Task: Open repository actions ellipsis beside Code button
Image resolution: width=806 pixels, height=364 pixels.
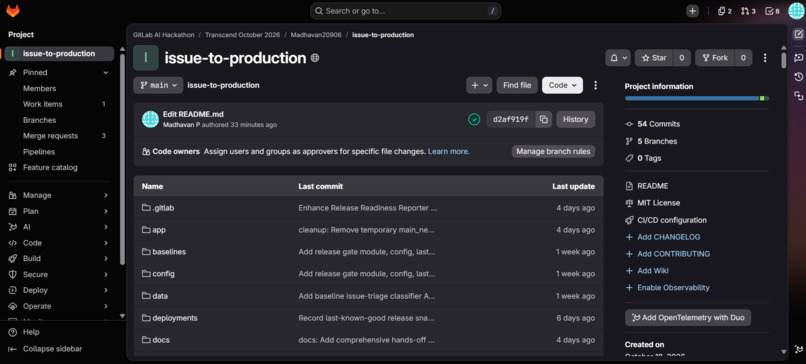Action: point(595,85)
